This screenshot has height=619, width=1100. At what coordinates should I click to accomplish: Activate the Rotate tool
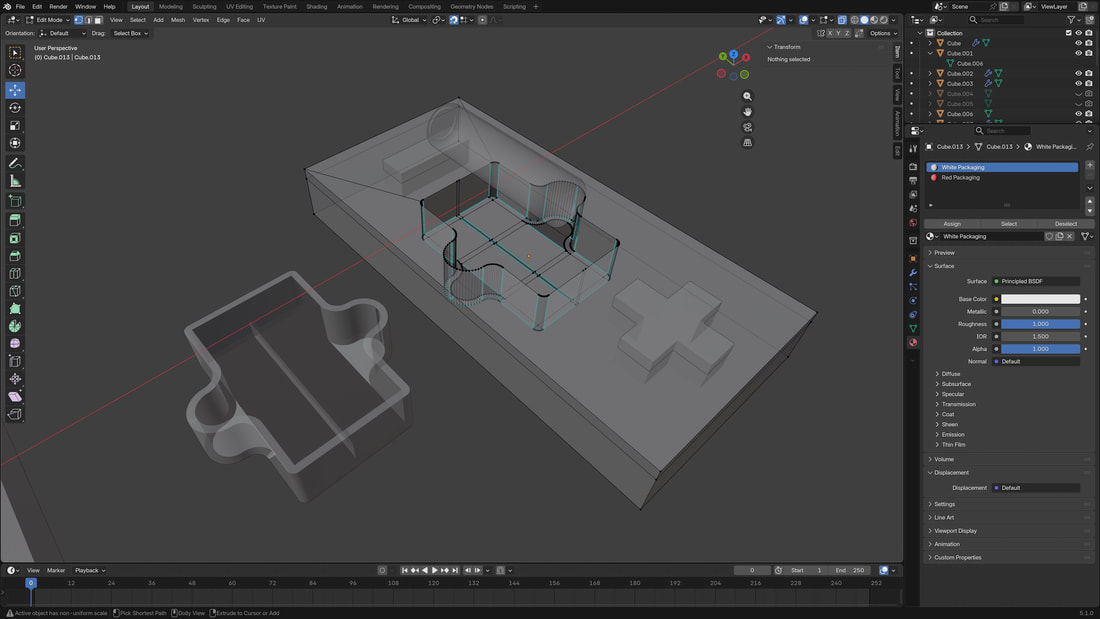click(15, 108)
